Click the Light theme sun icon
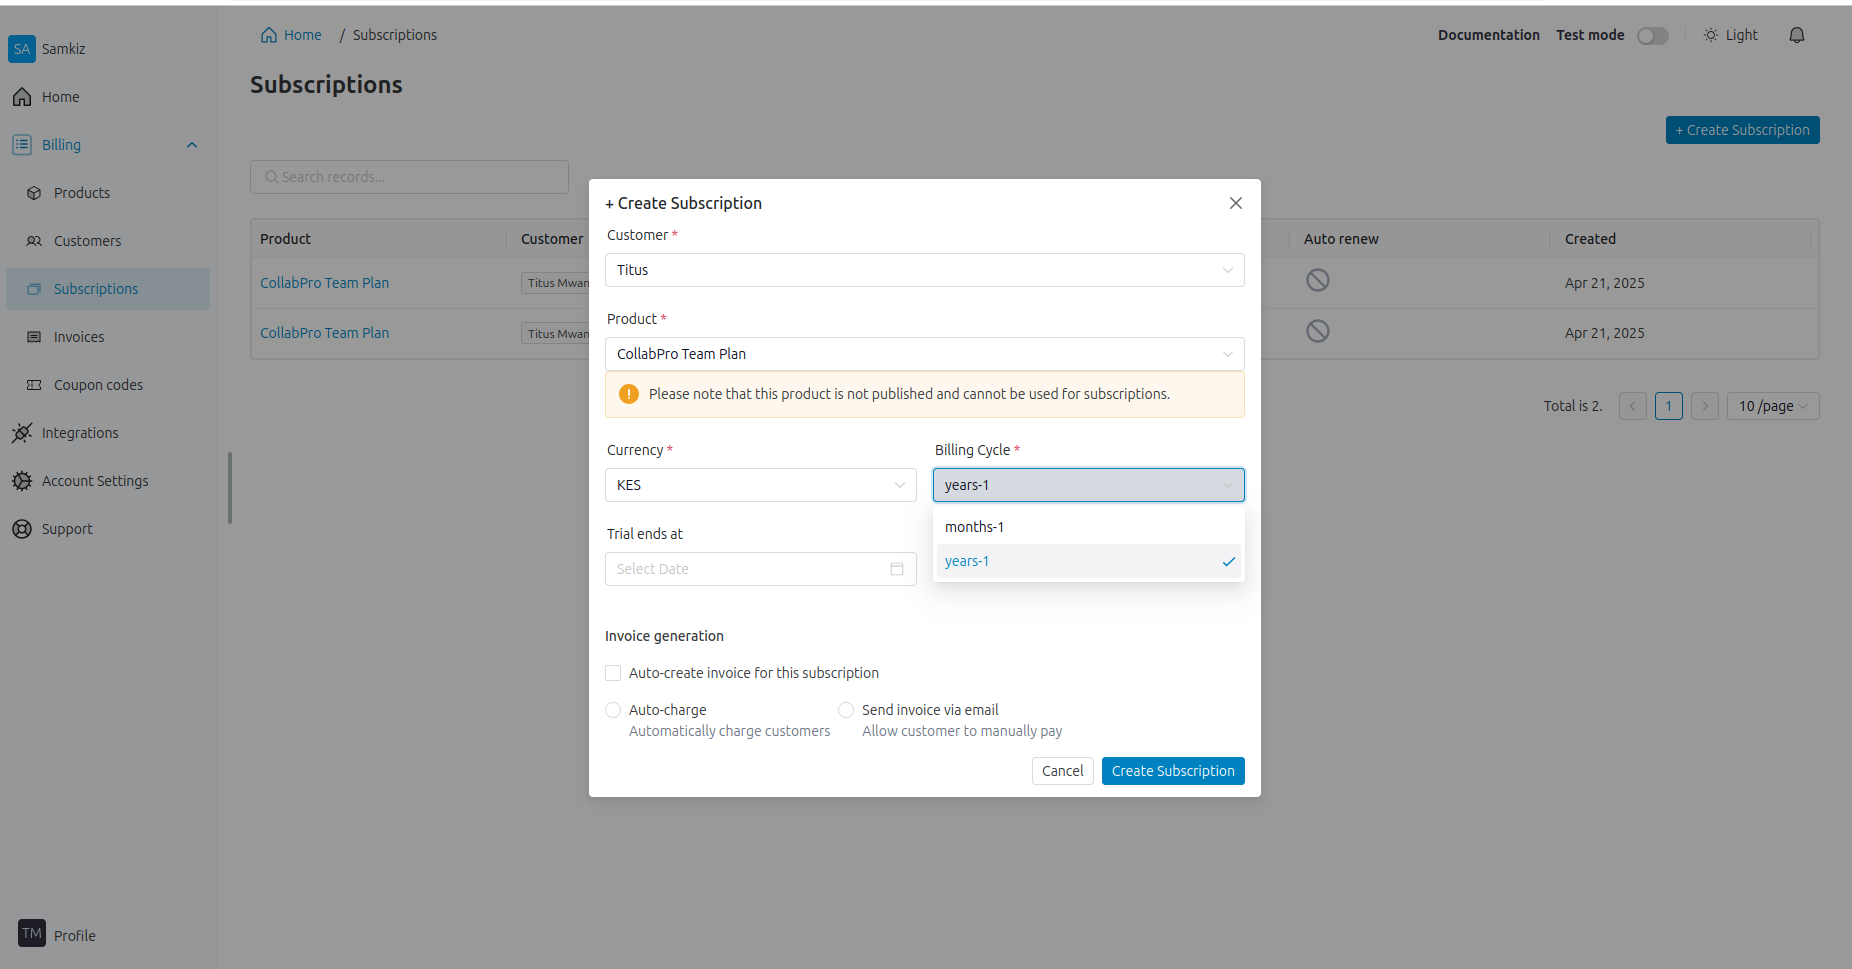Viewport: 1852px width, 969px height. [1710, 35]
